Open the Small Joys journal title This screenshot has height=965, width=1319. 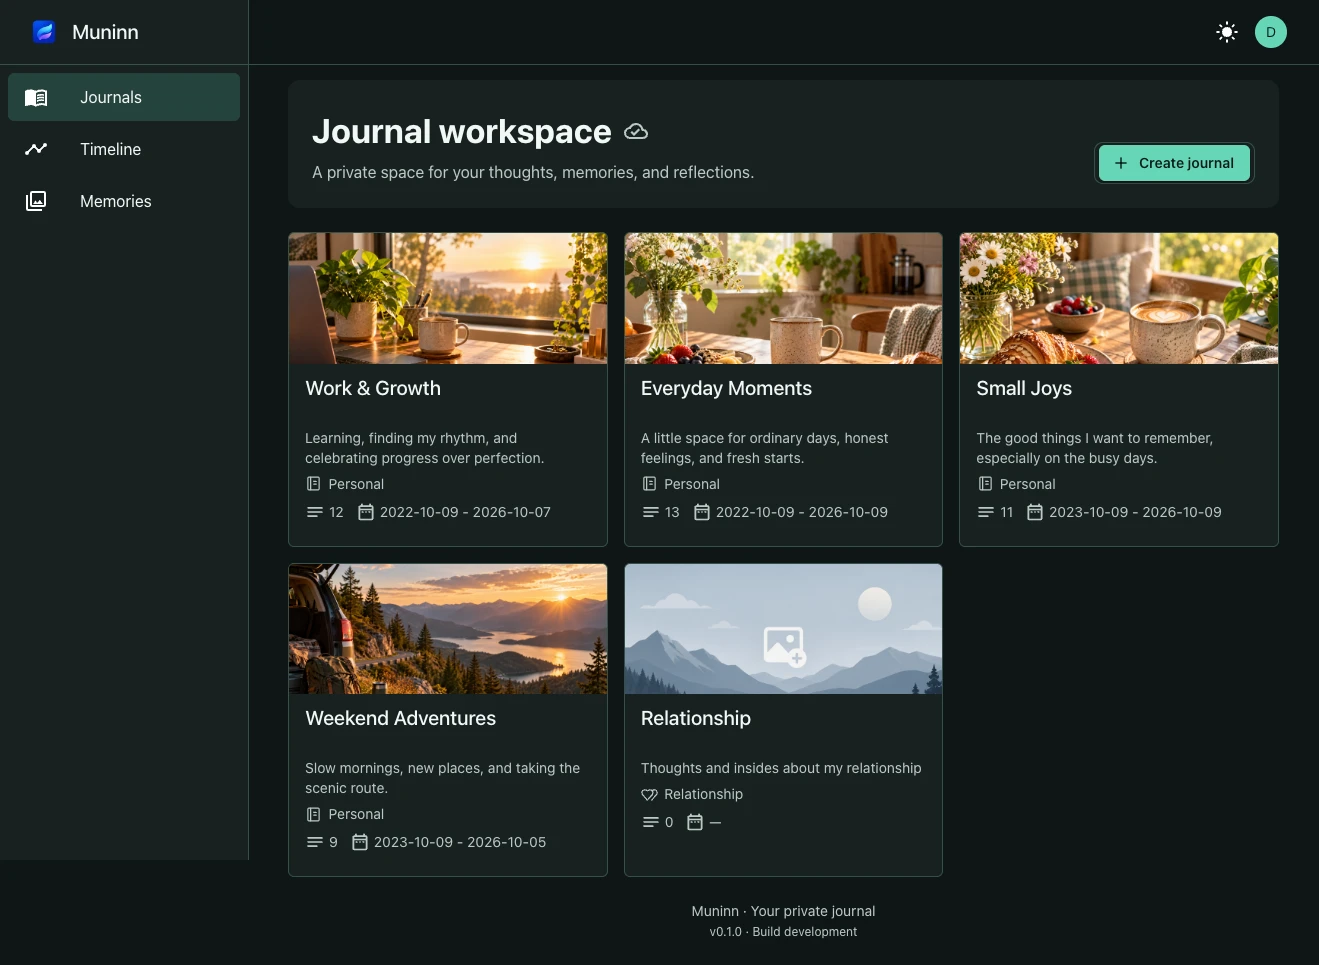click(1024, 388)
